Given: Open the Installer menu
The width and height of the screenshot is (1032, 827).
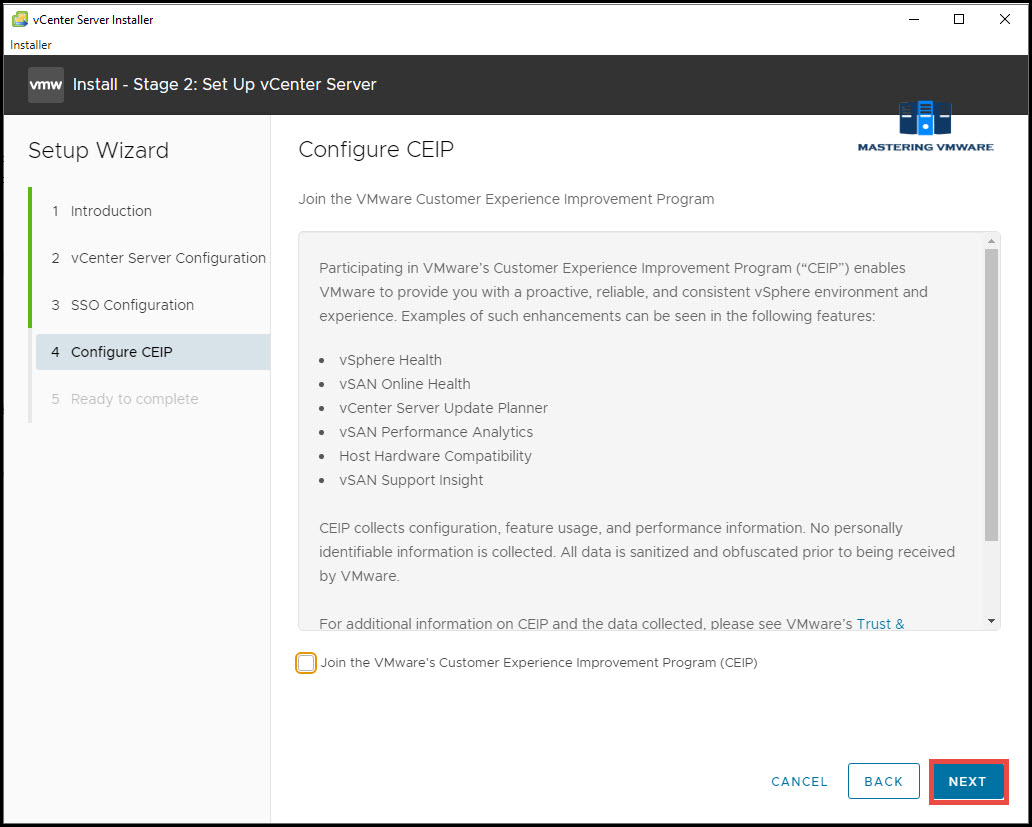Looking at the screenshot, I should 31,45.
